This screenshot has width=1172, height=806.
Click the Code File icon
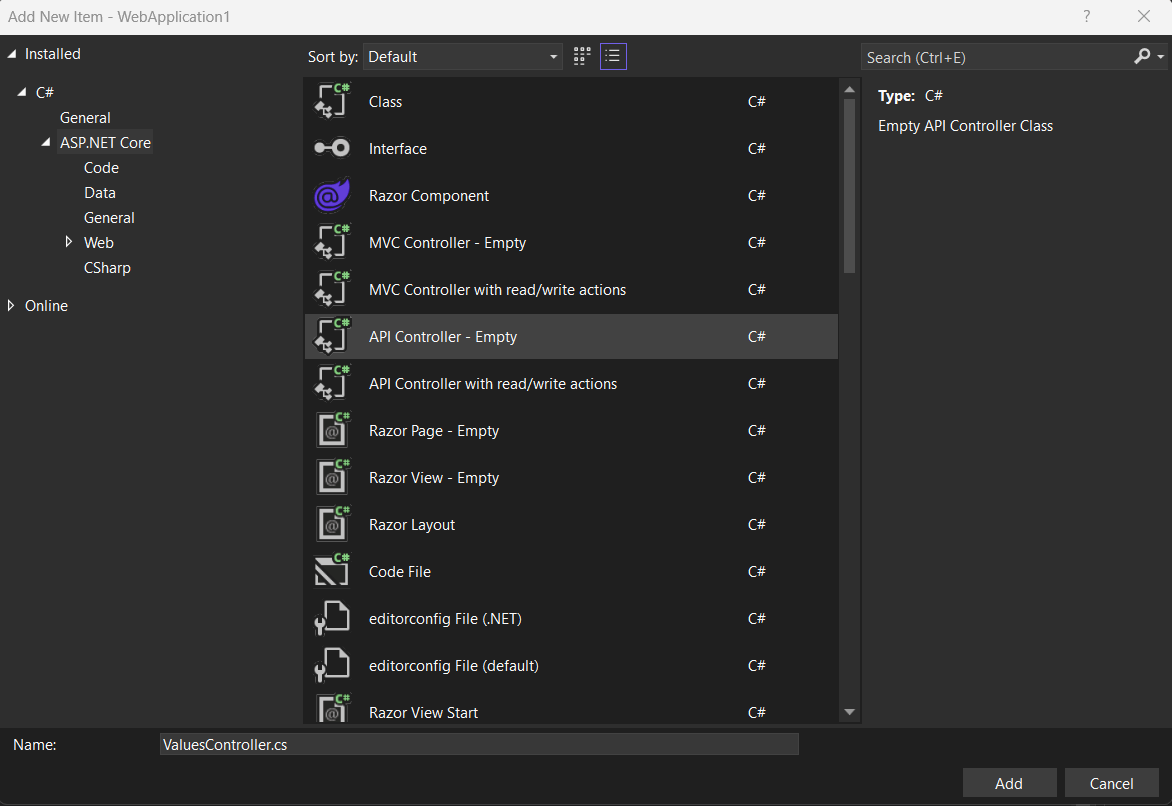332,571
